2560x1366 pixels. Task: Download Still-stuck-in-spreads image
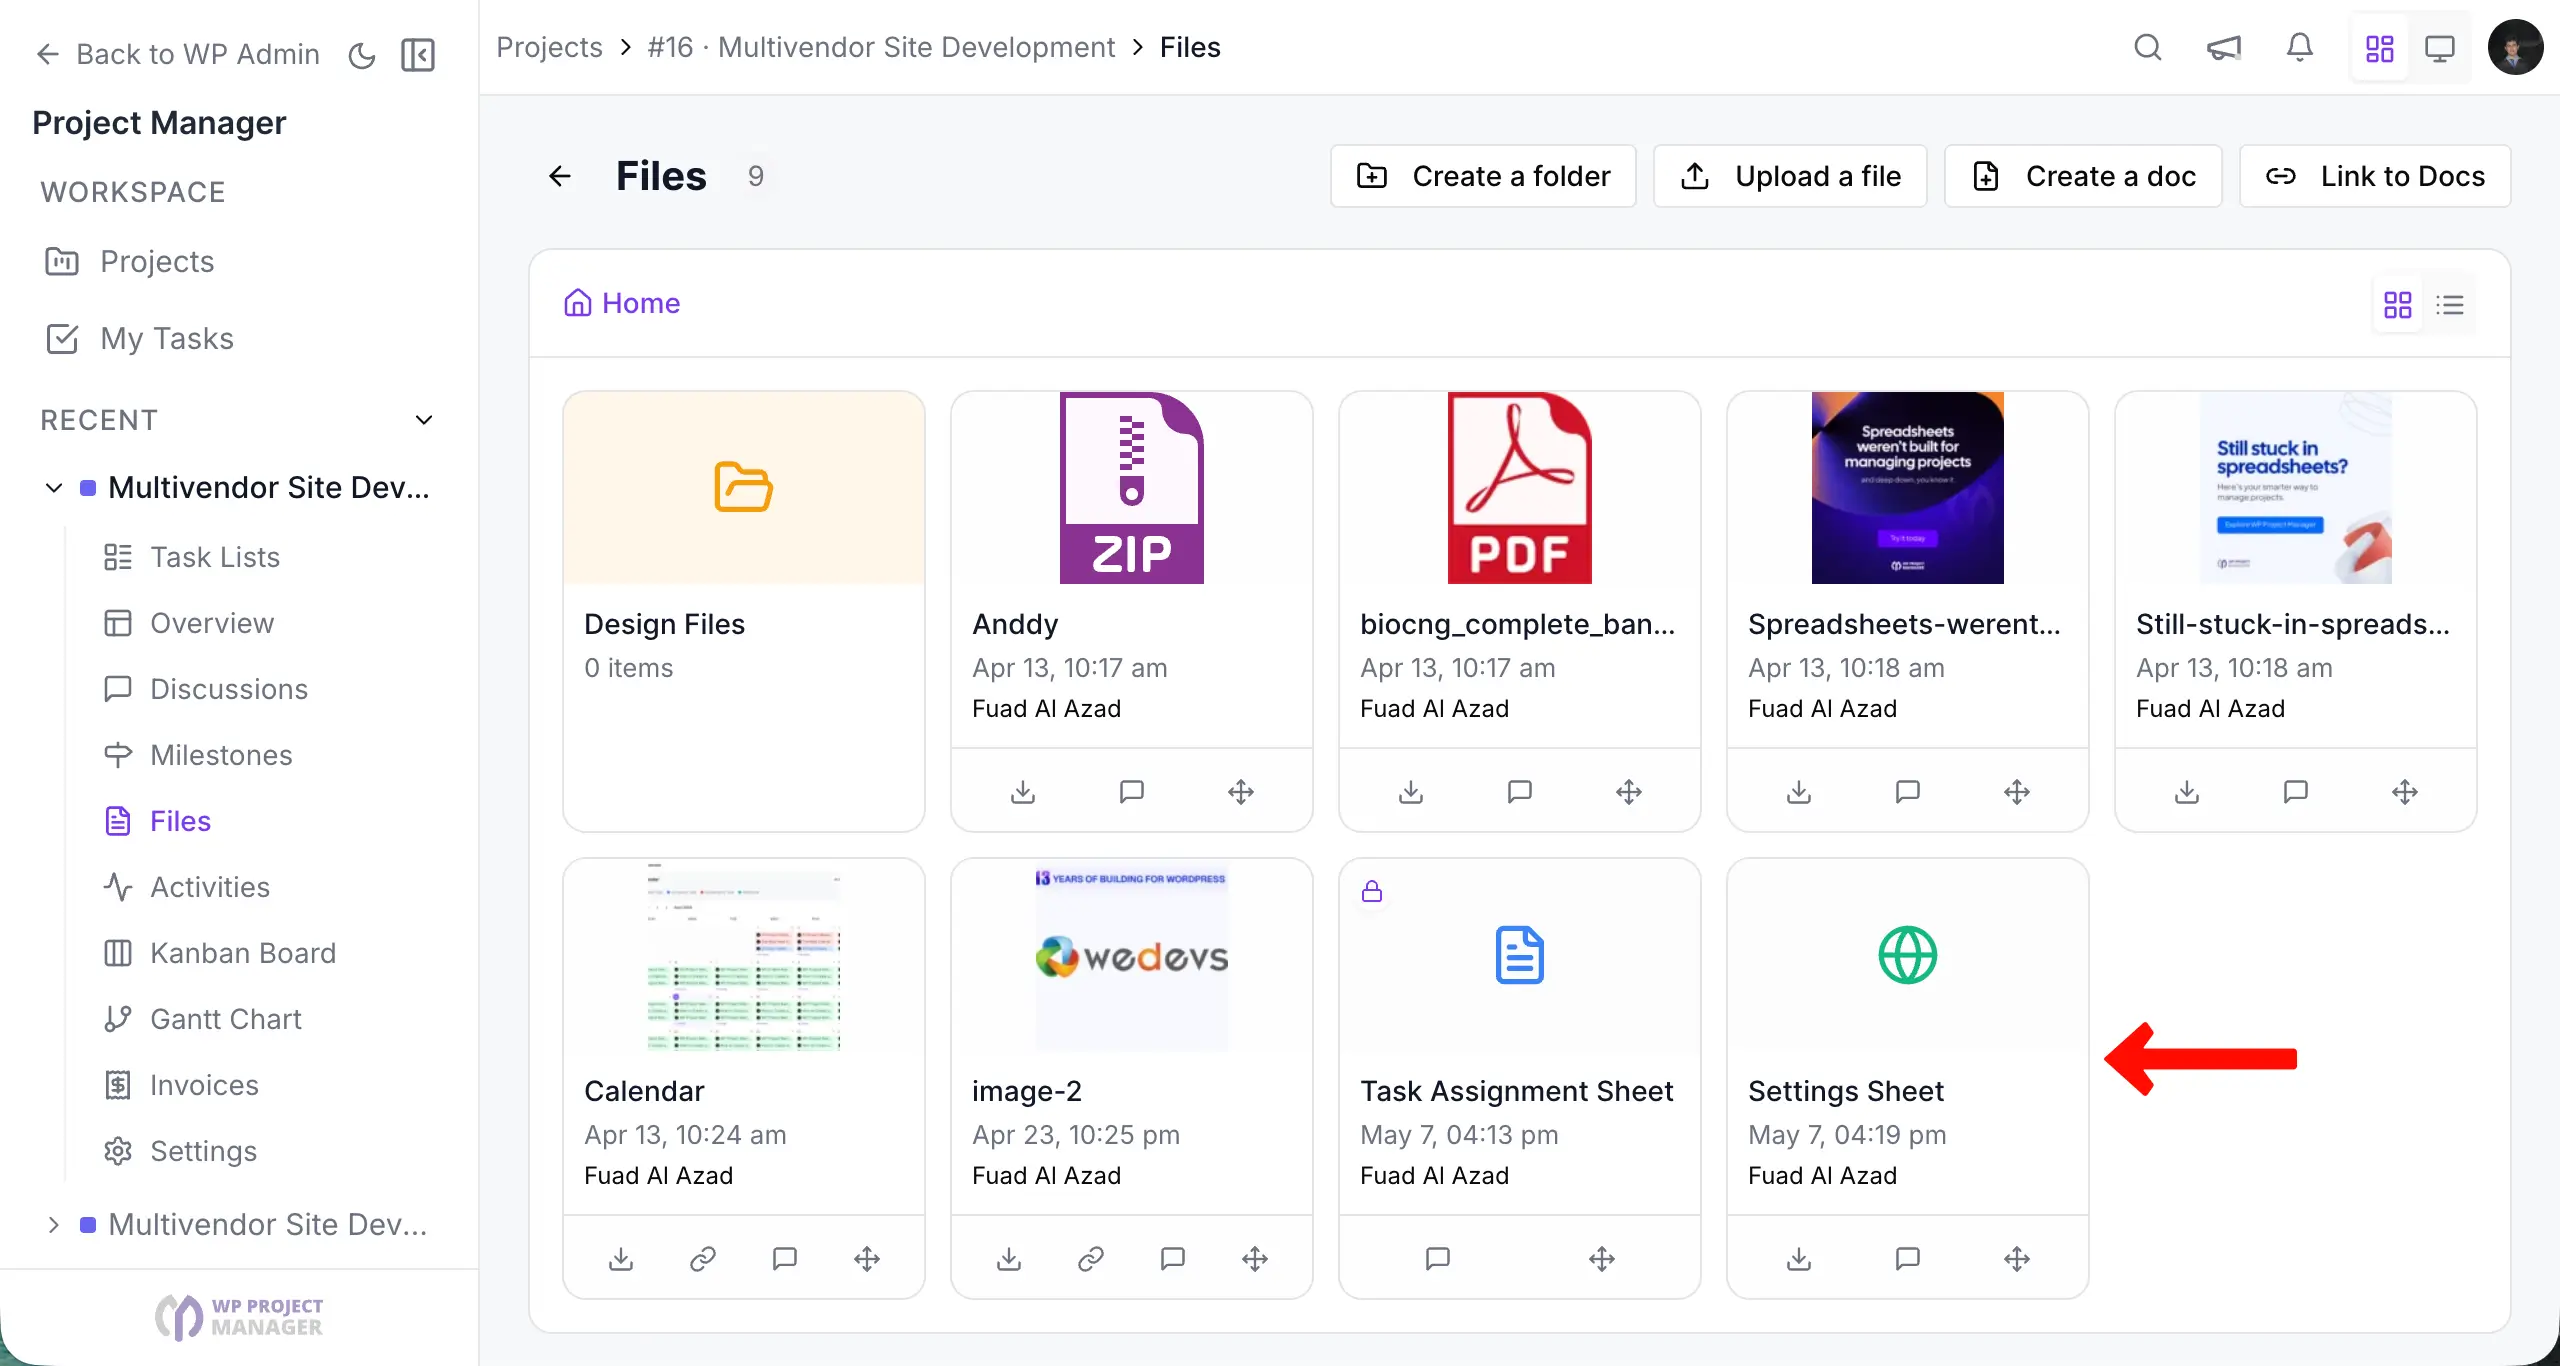2187,792
